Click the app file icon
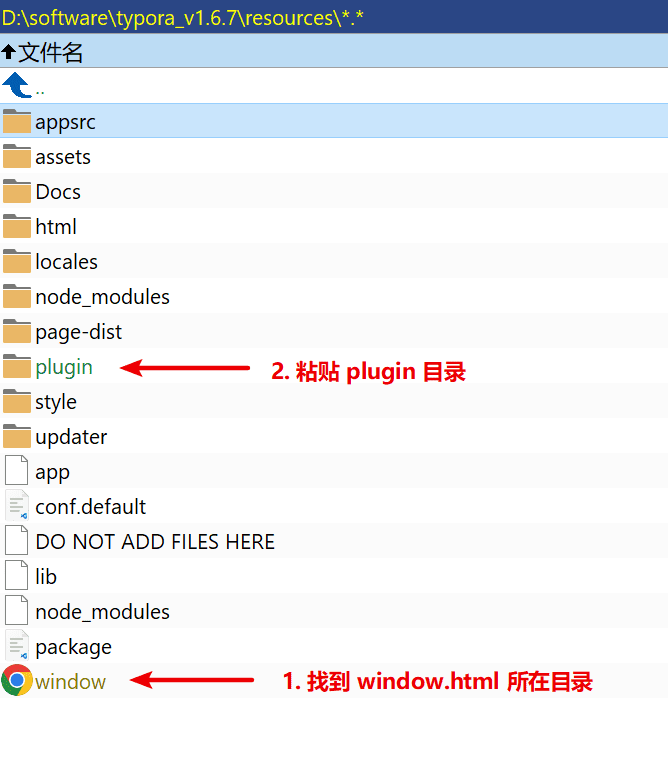 point(17,470)
